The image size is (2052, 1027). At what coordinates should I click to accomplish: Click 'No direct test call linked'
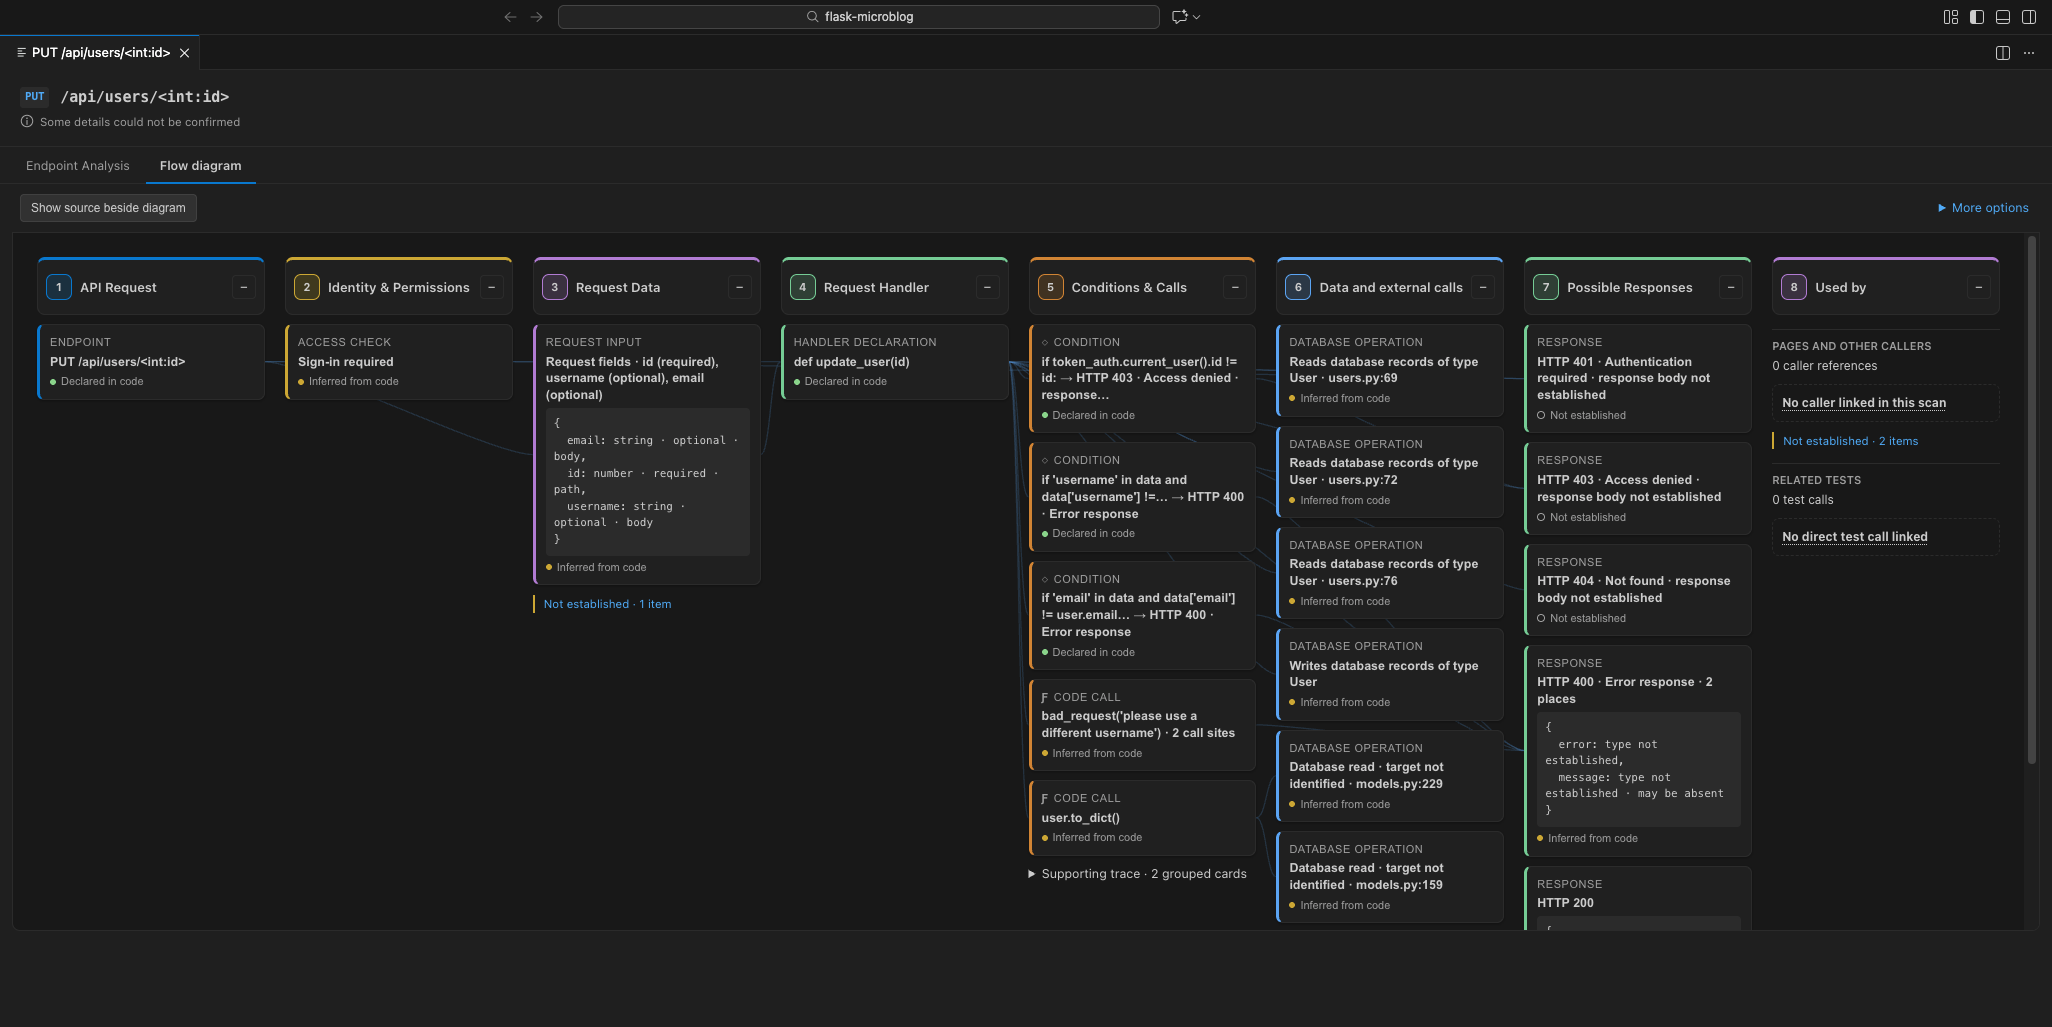pyautogui.click(x=1855, y=537)
